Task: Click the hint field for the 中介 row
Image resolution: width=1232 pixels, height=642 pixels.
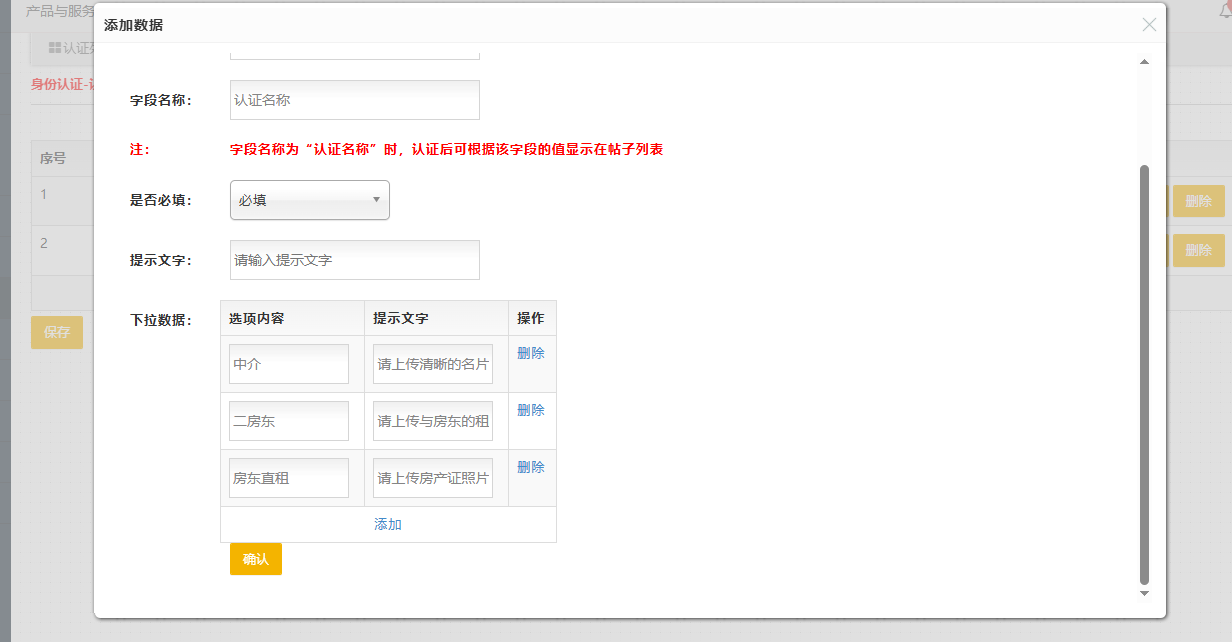Action: coord(432,364)
